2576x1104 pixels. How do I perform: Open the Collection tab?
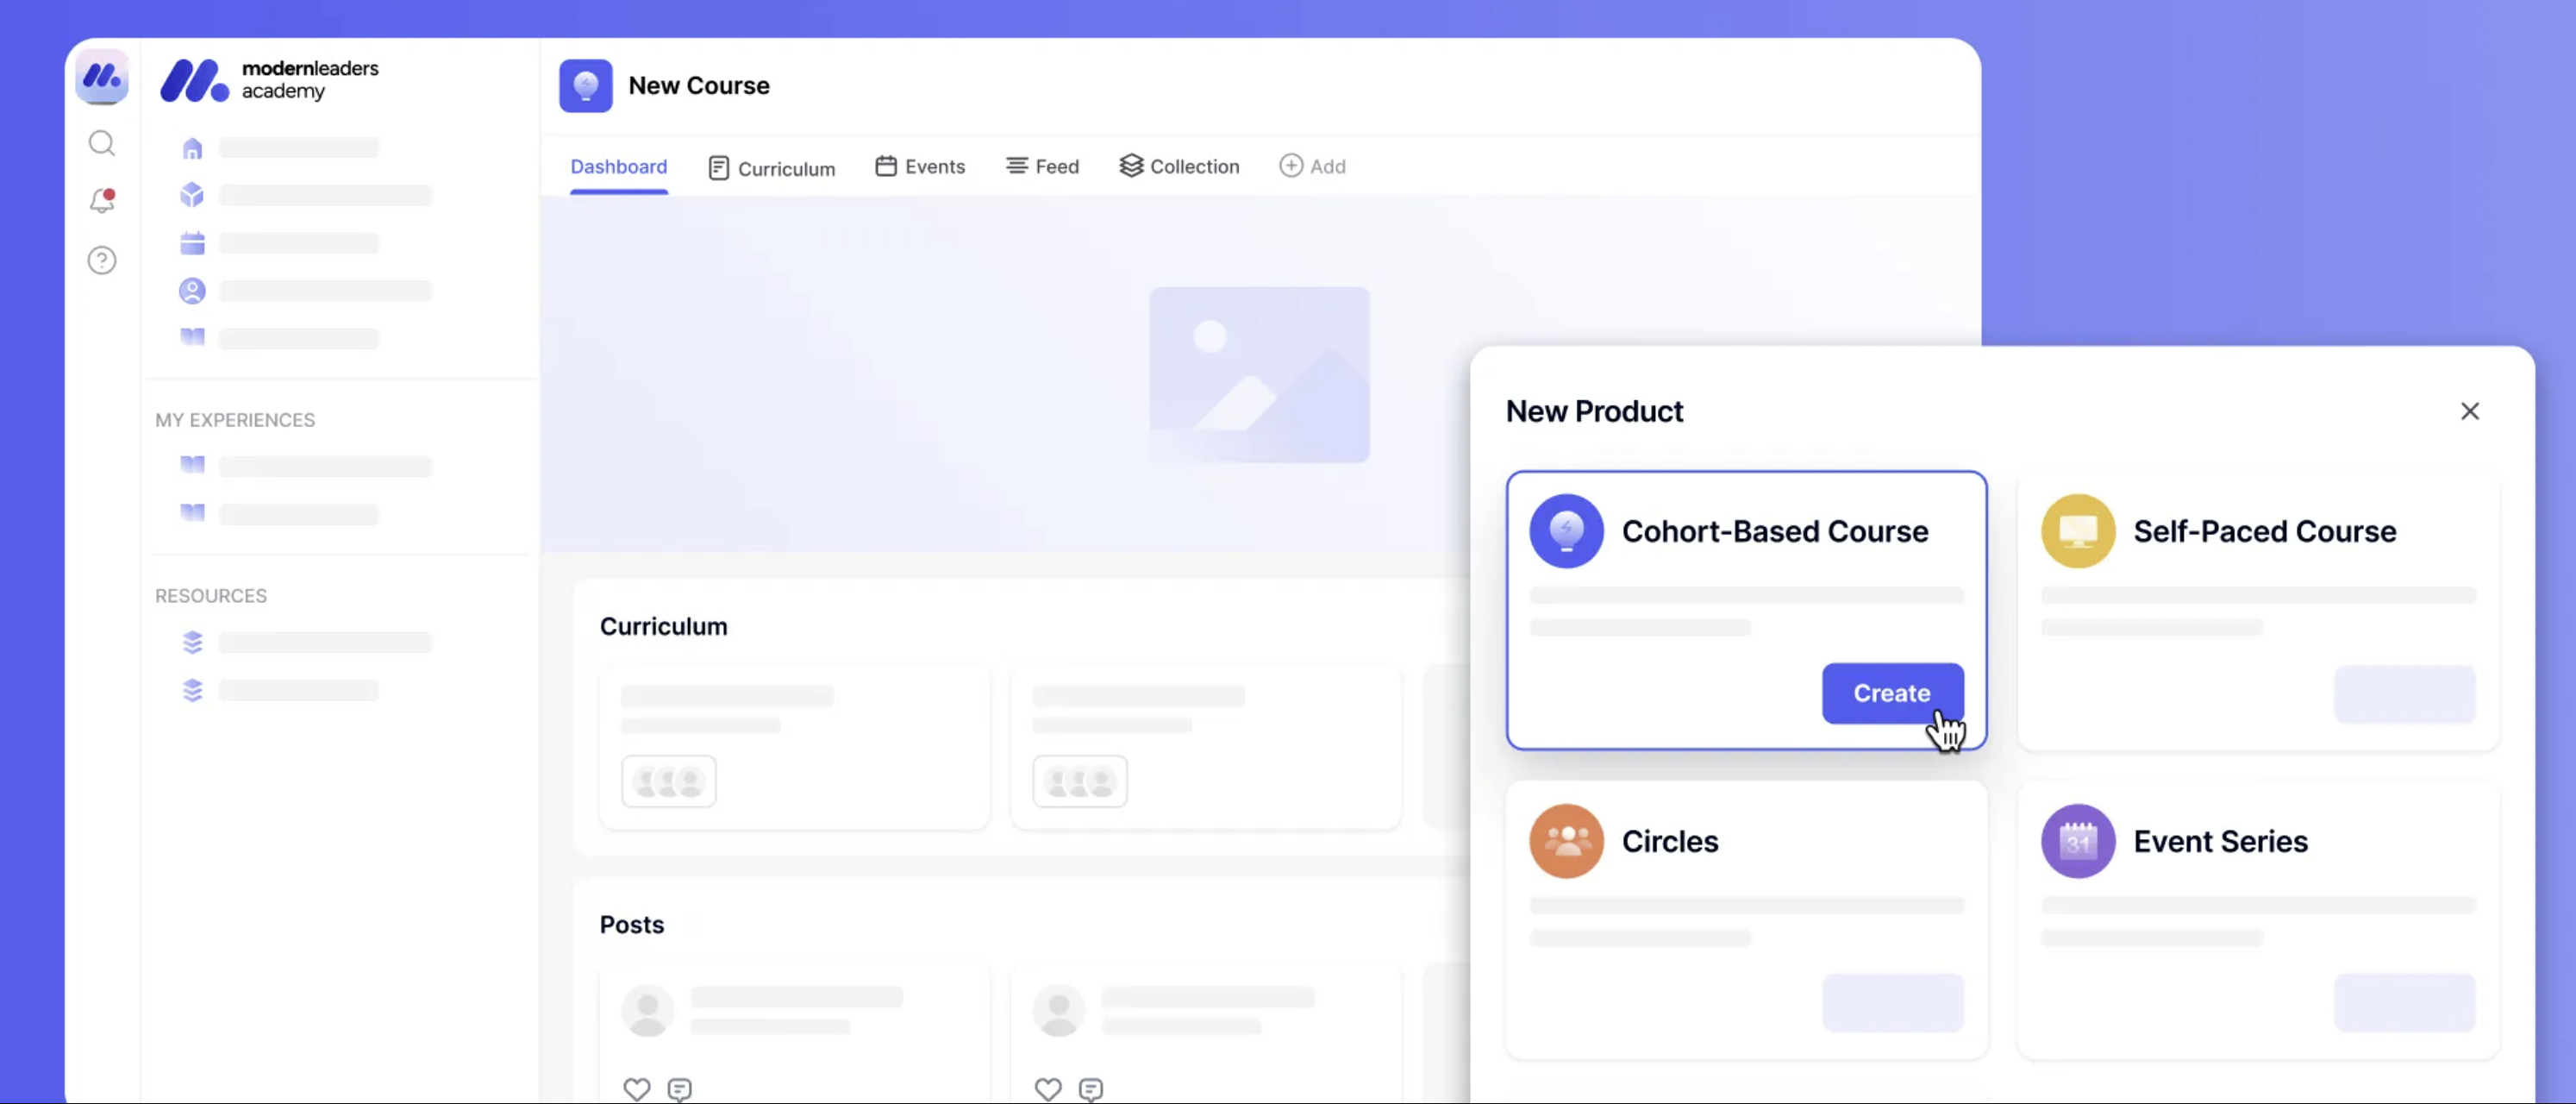(x=1179, y=166)
